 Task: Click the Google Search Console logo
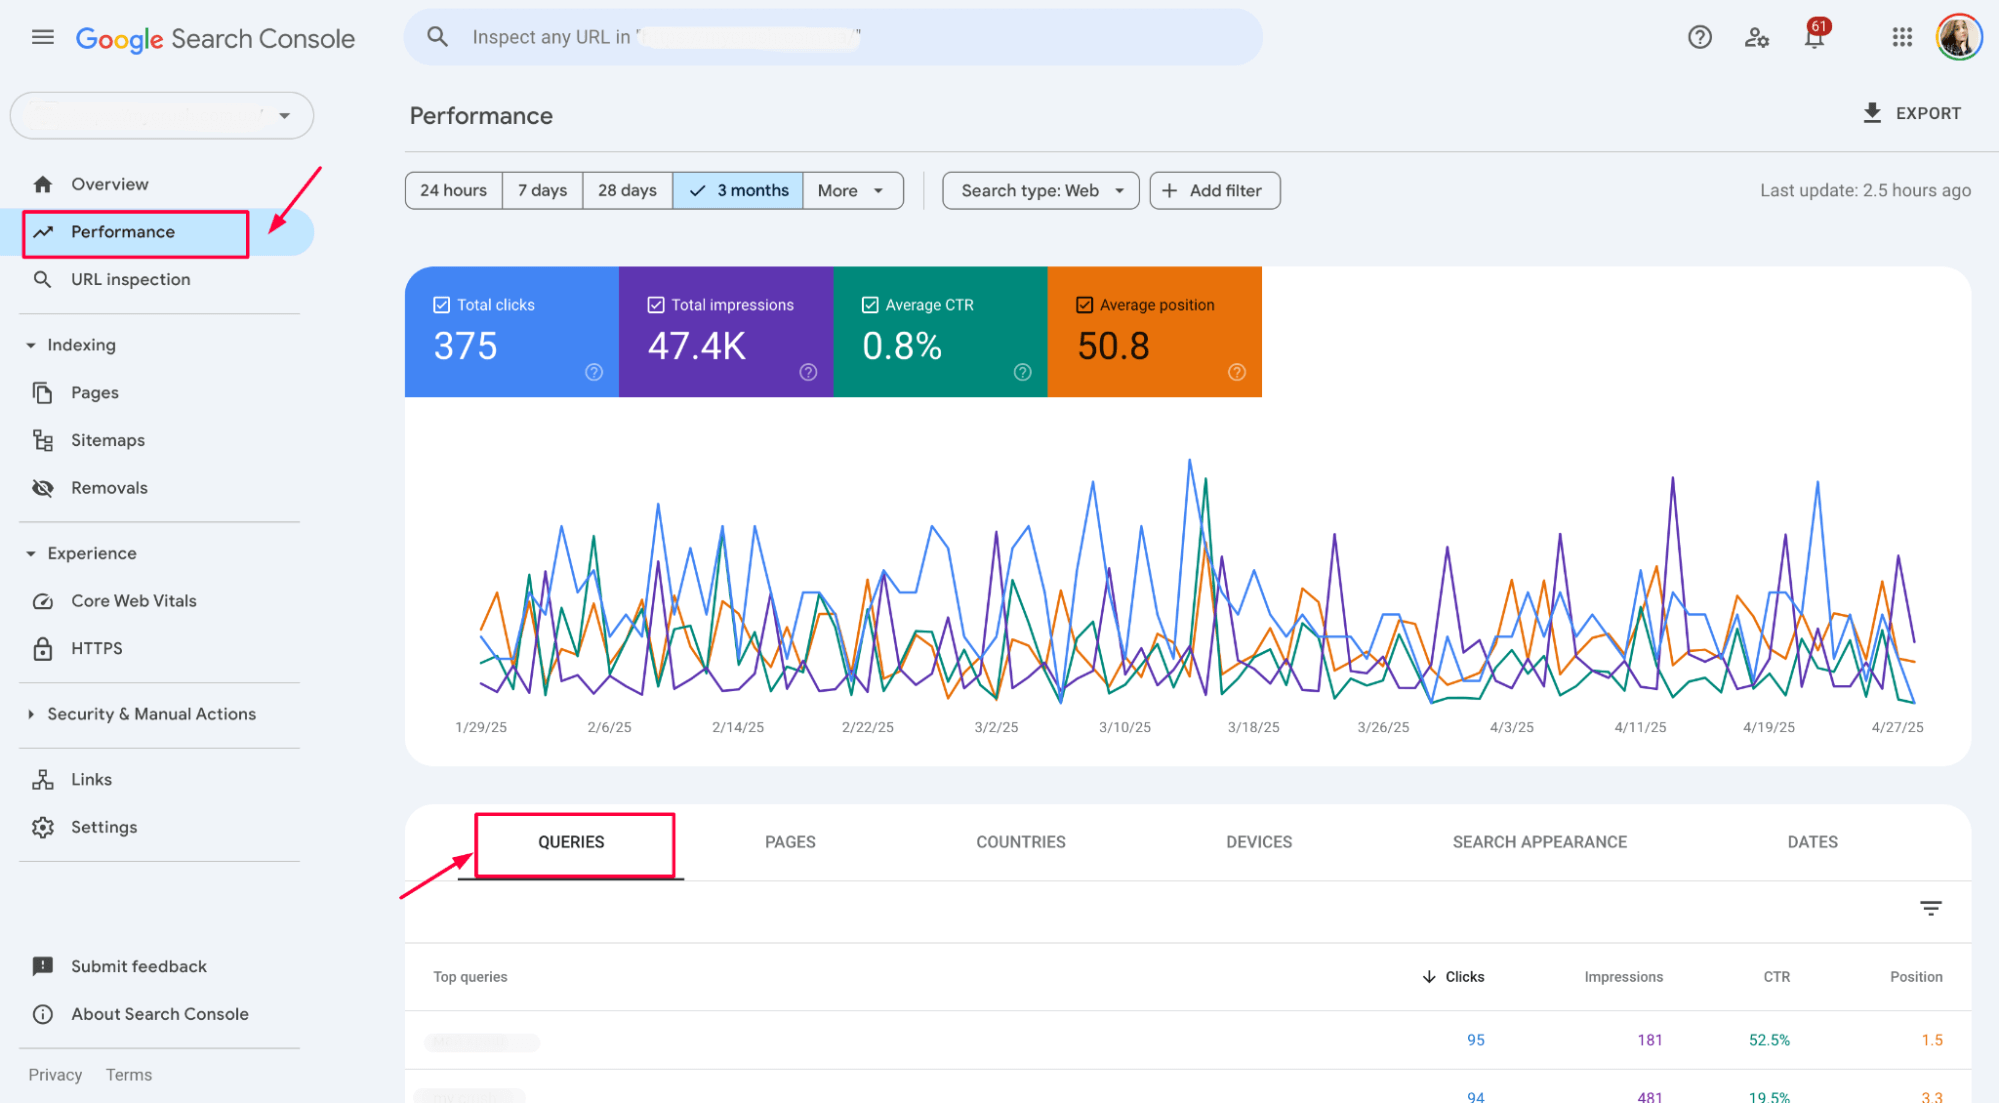tap(215, 39)
